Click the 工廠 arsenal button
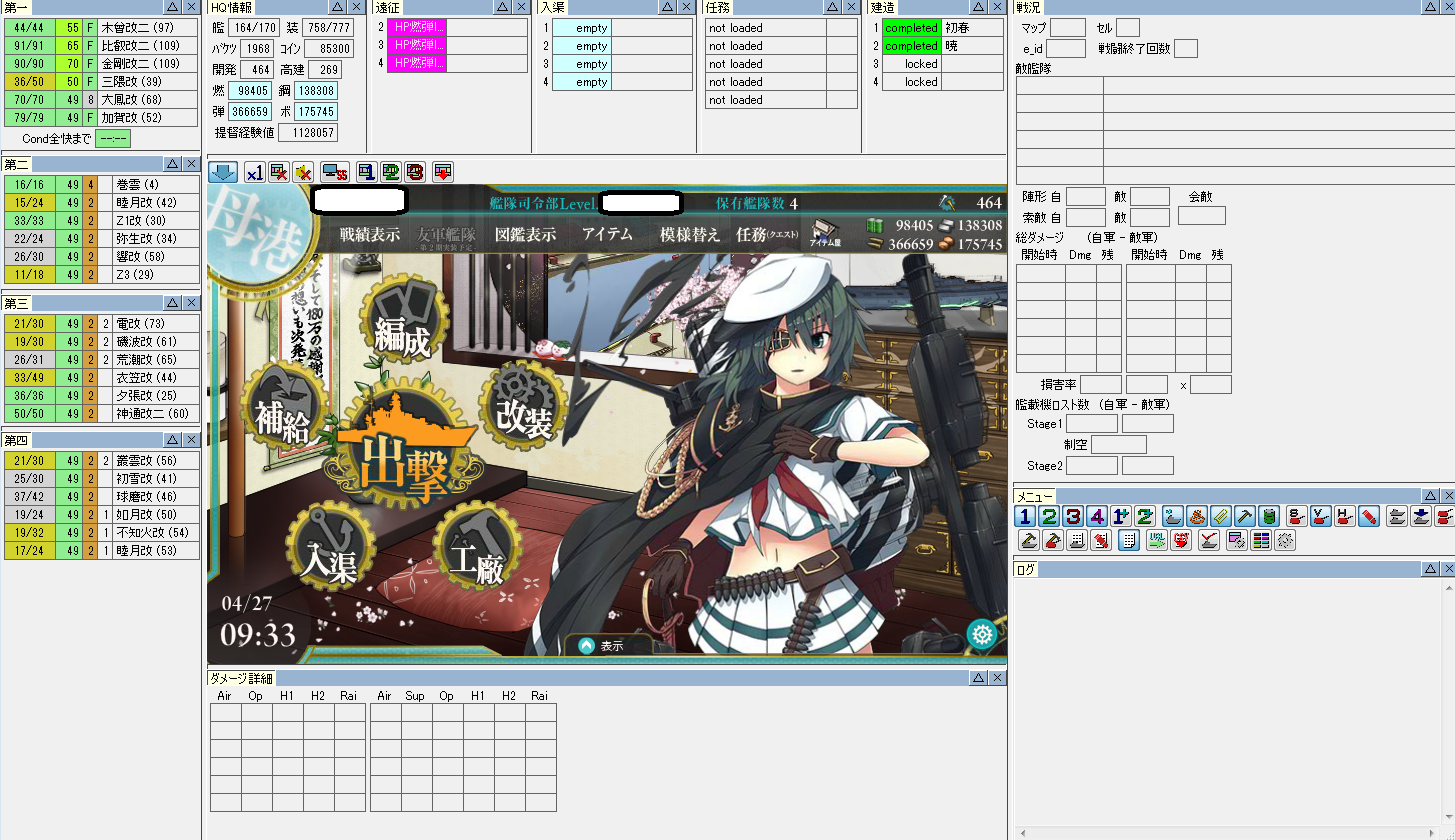1455x840 pixels. click(476, 547)
